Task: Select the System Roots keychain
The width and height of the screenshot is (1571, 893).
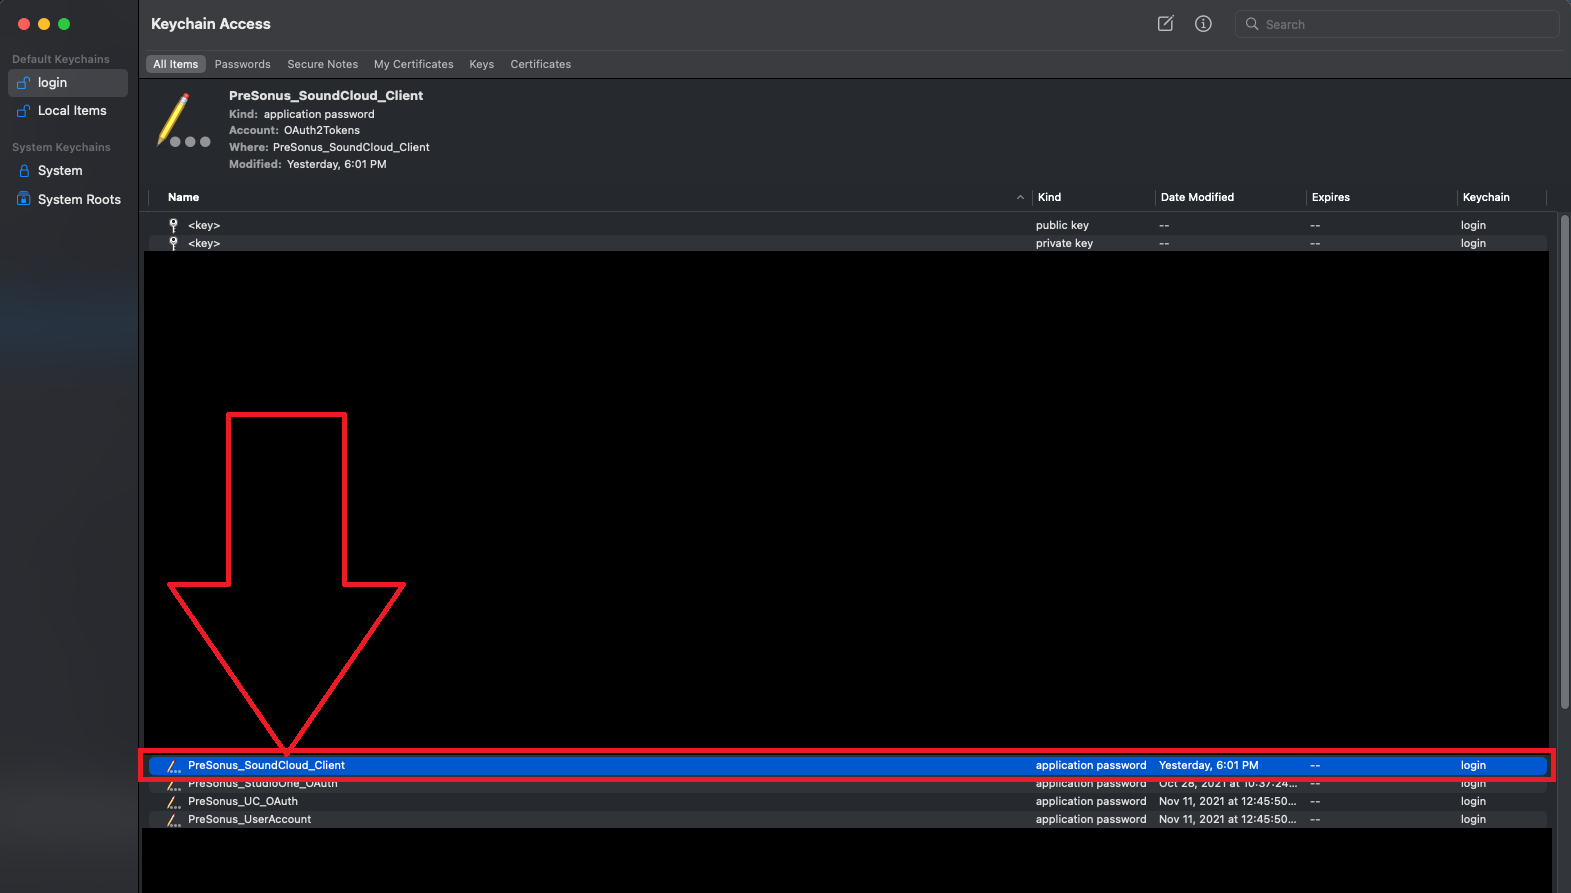Action: pos(68,200)
